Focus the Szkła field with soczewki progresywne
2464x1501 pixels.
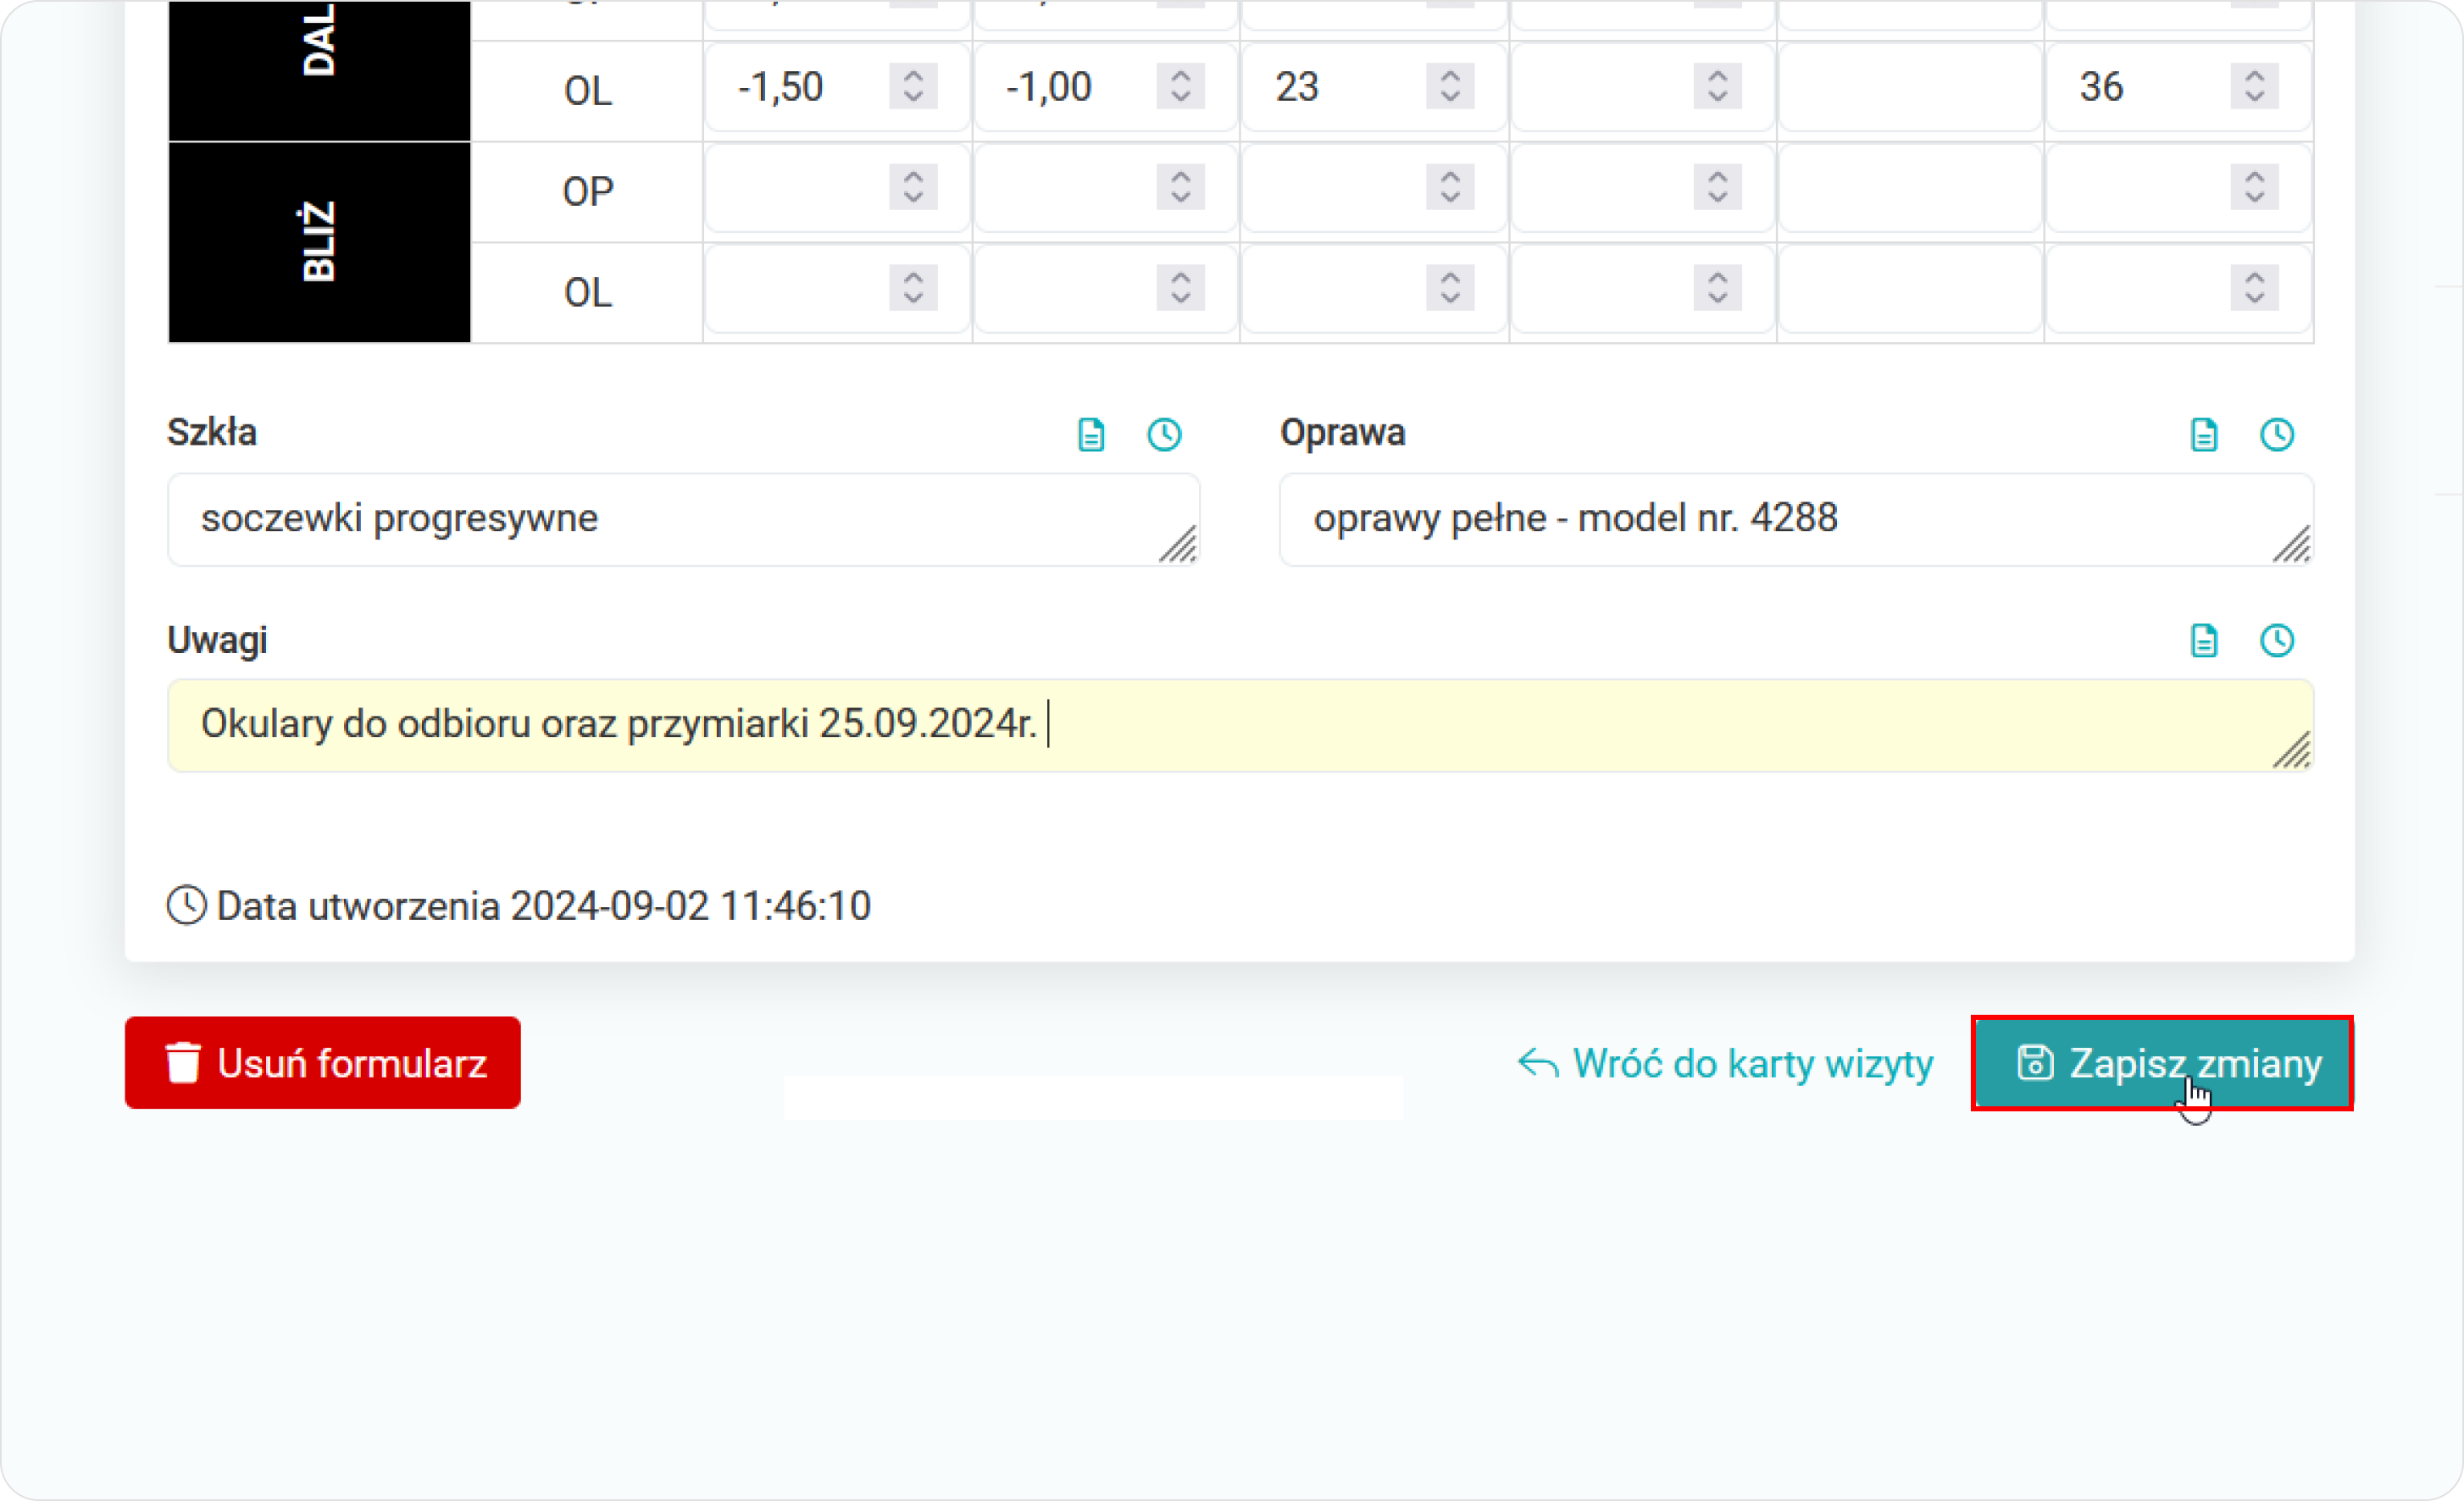coord(683,519)
